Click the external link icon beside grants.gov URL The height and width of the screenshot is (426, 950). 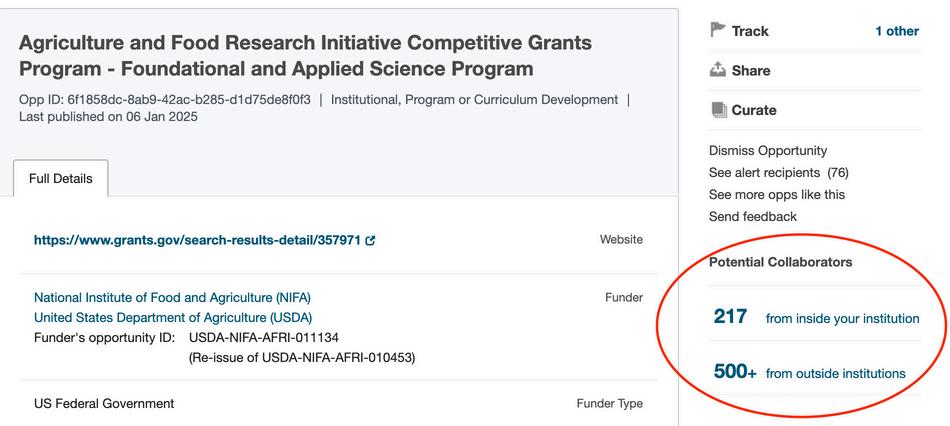tap(371, 240)
